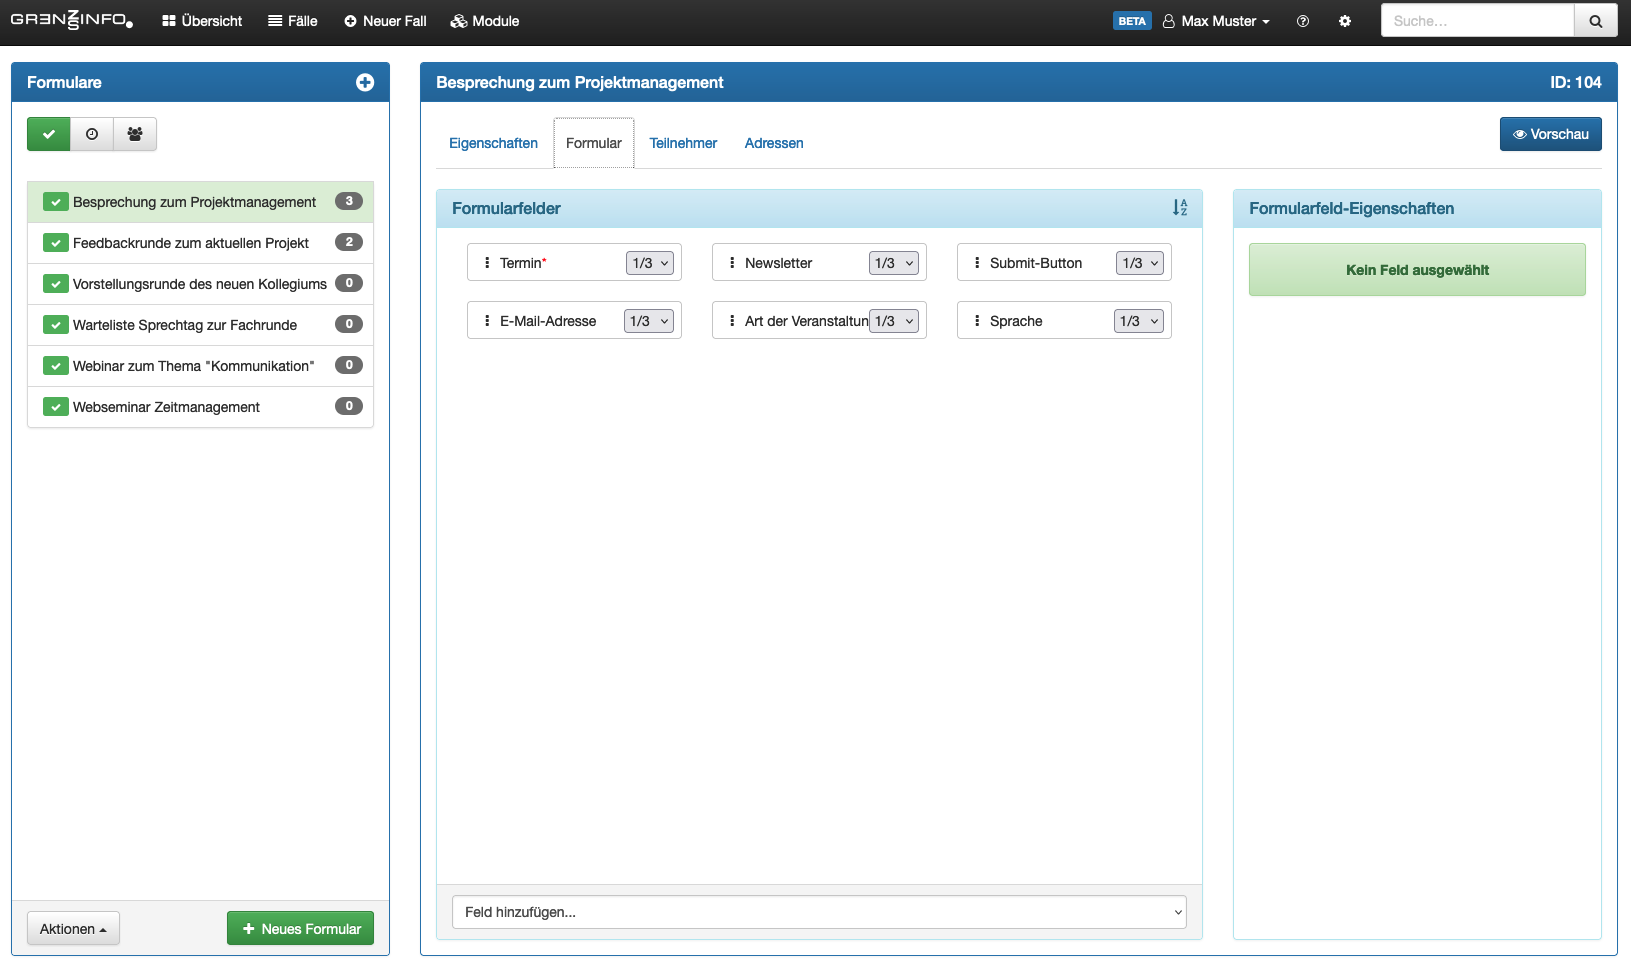Expand the Feld hinzufügen dropdown

point(819,912)
